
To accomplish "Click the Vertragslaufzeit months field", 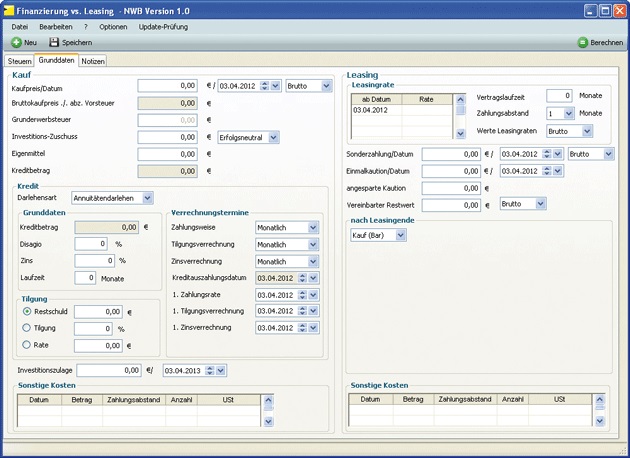I will (x=559, y=96).
